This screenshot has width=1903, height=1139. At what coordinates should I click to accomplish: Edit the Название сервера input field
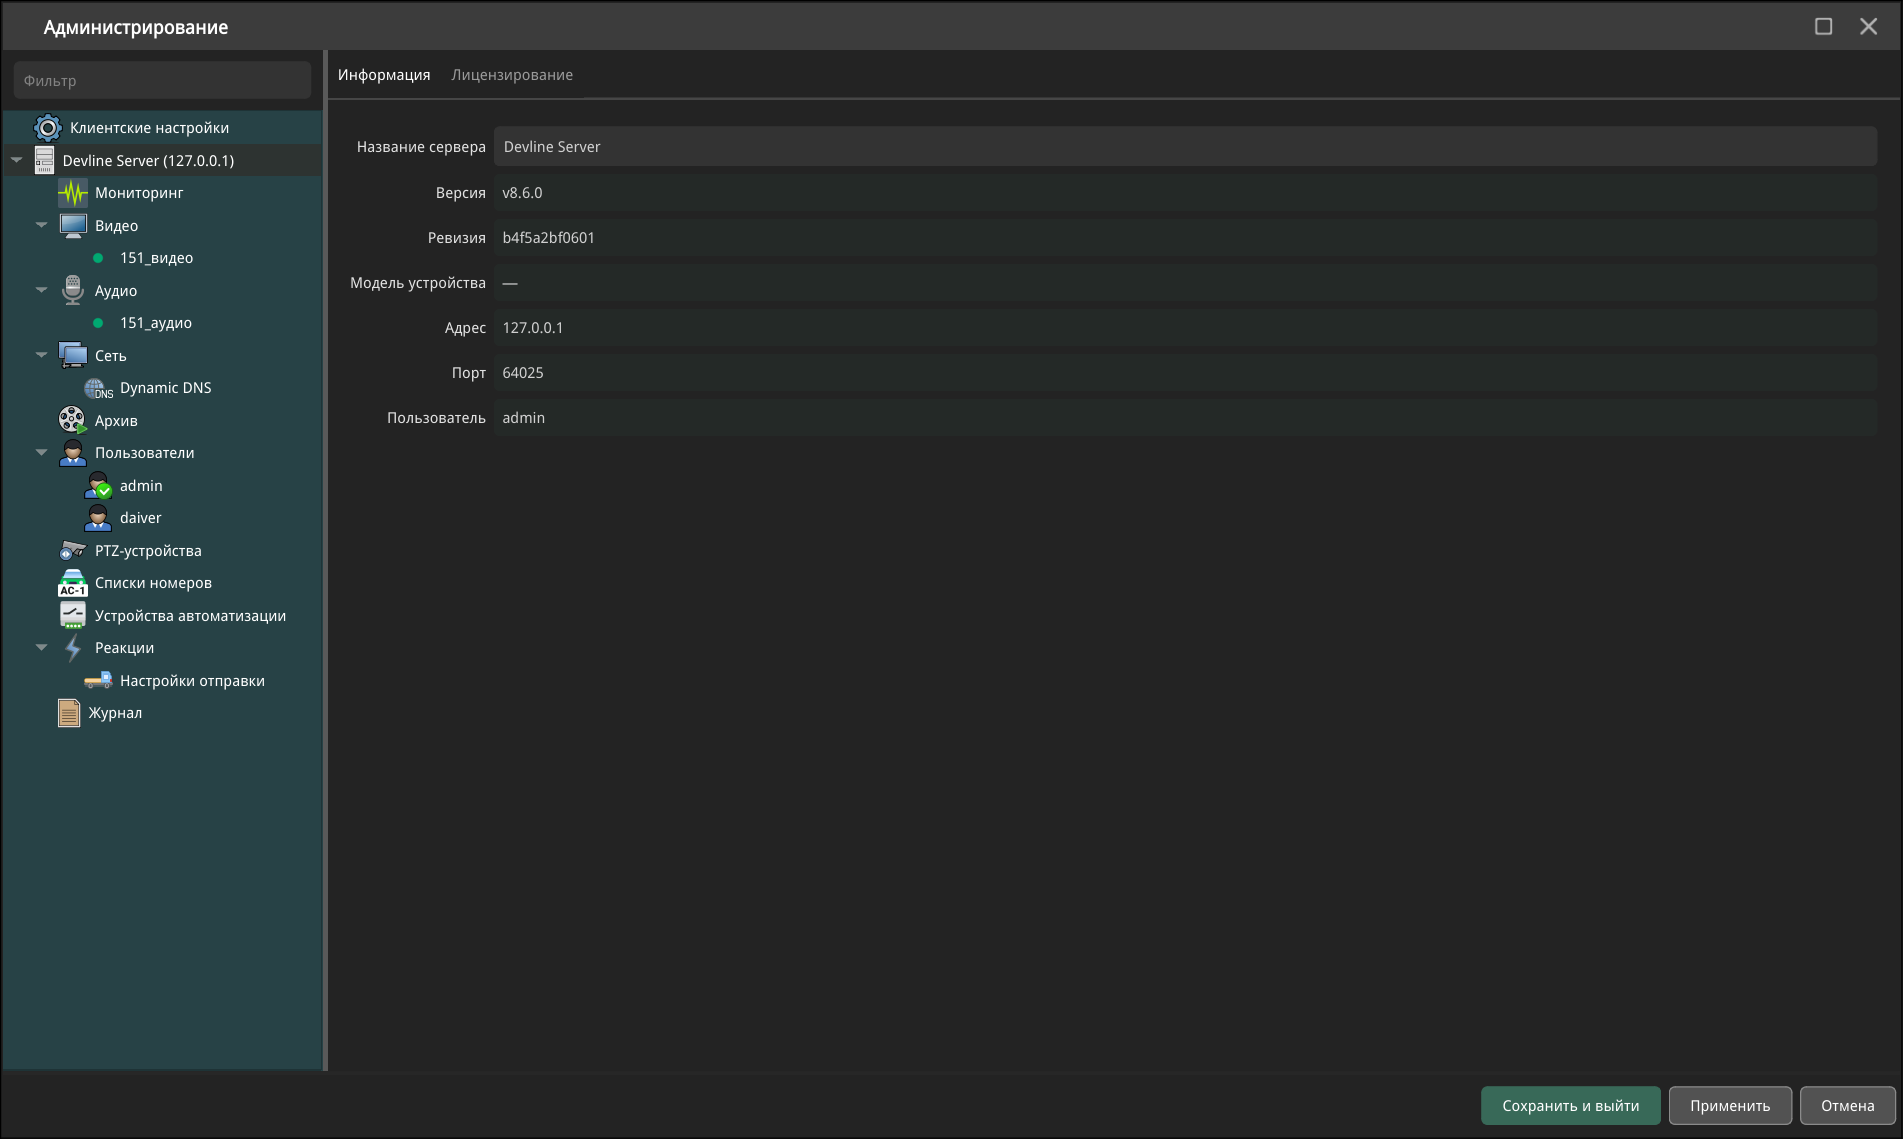tap(1185, 147)
